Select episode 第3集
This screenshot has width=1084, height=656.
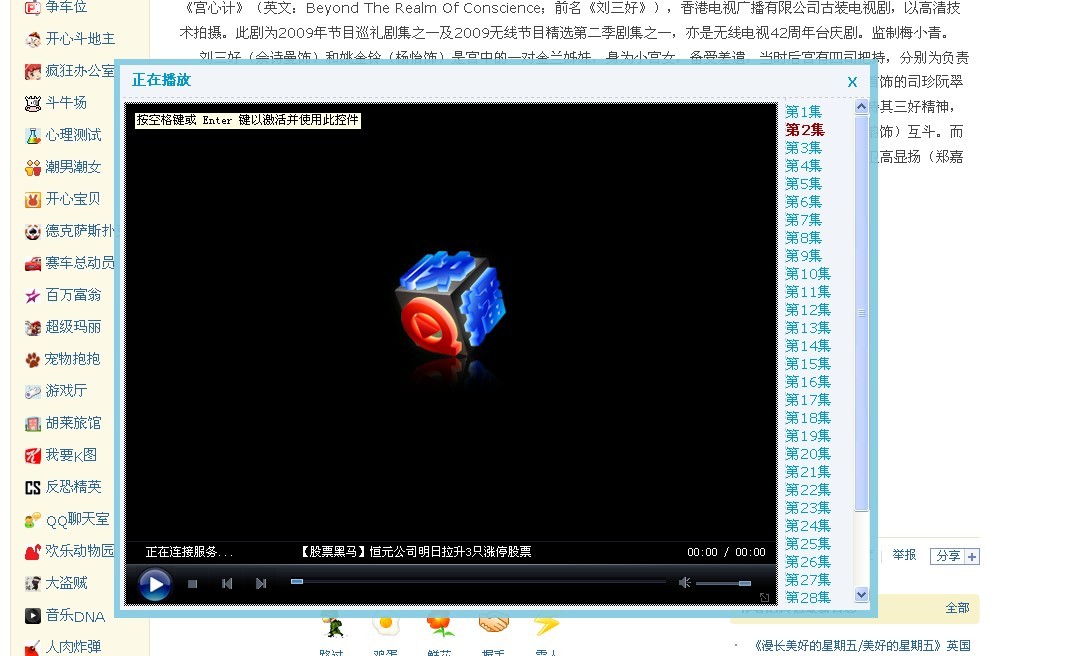803,147
